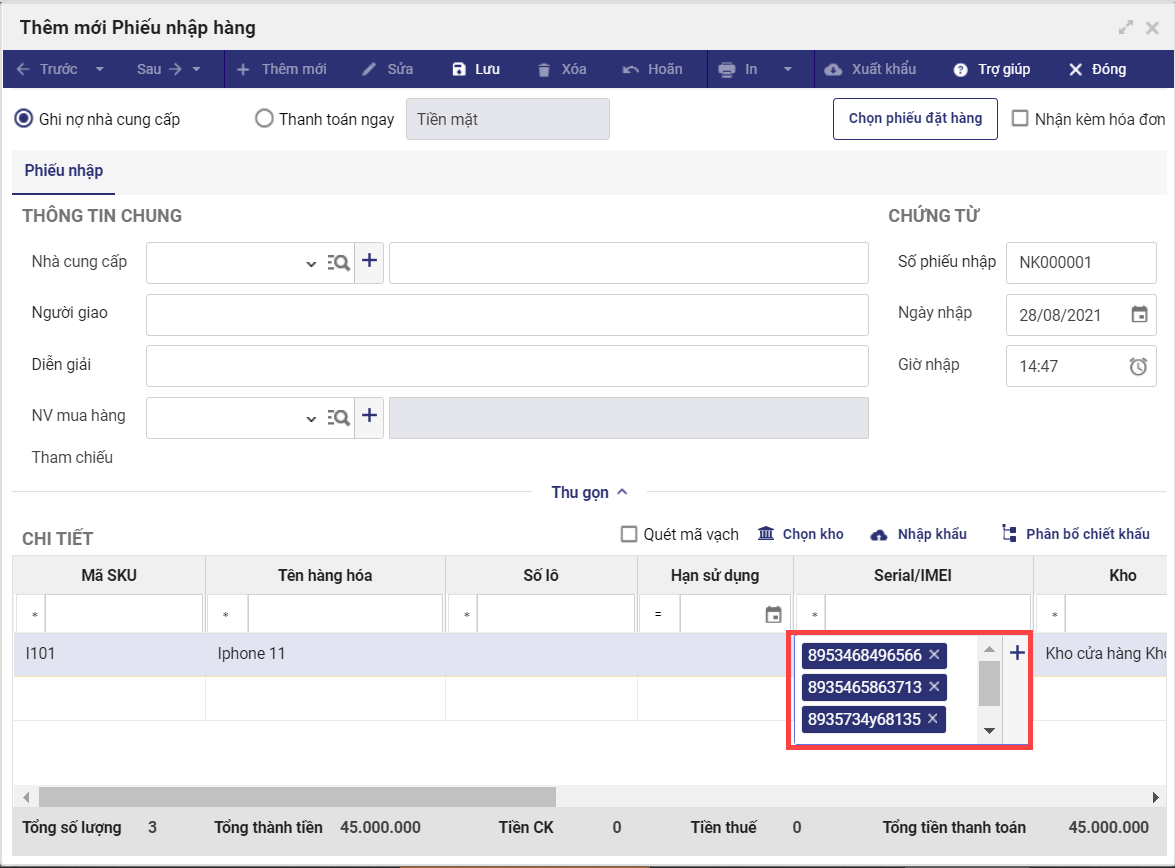Expand NV mua hàng dropdown
This screenshot has width=1175, height=868.
point(310,419)
